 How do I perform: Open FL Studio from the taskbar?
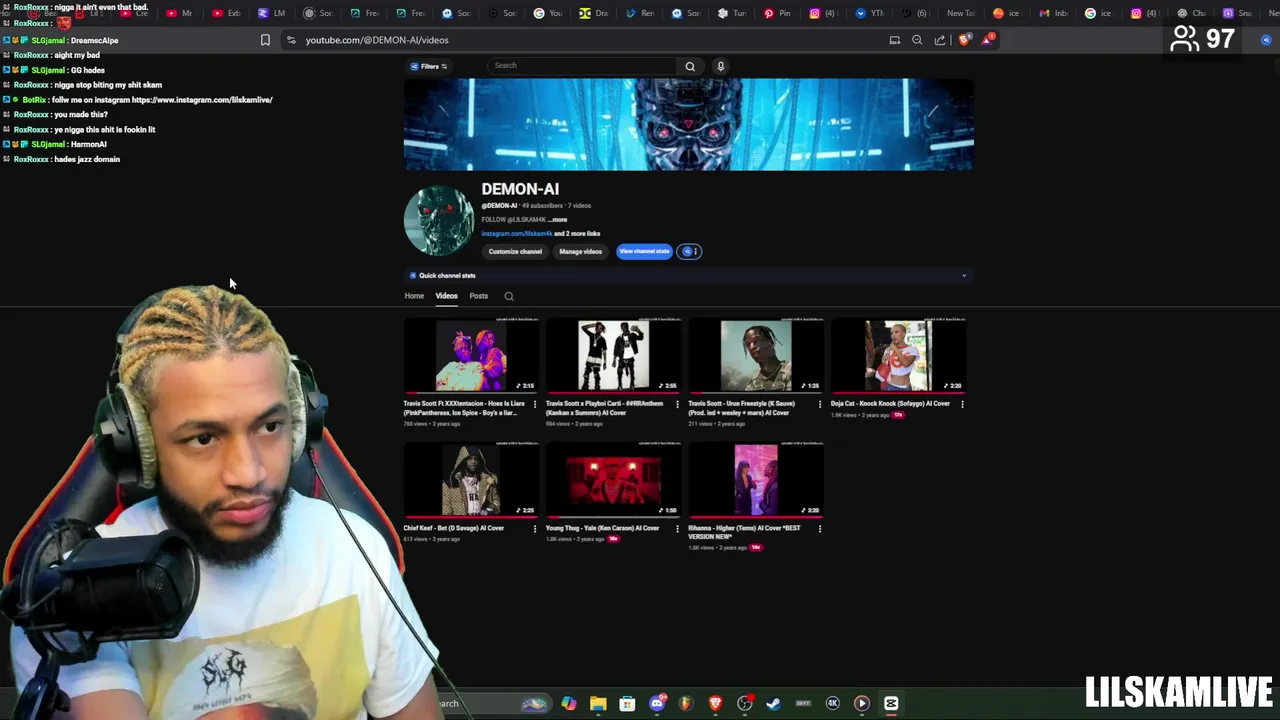(686, 704)
